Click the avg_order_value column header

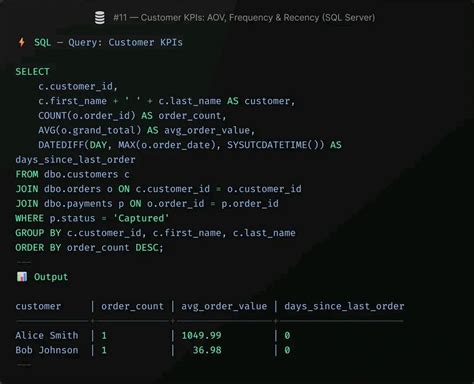pos(224,306)
